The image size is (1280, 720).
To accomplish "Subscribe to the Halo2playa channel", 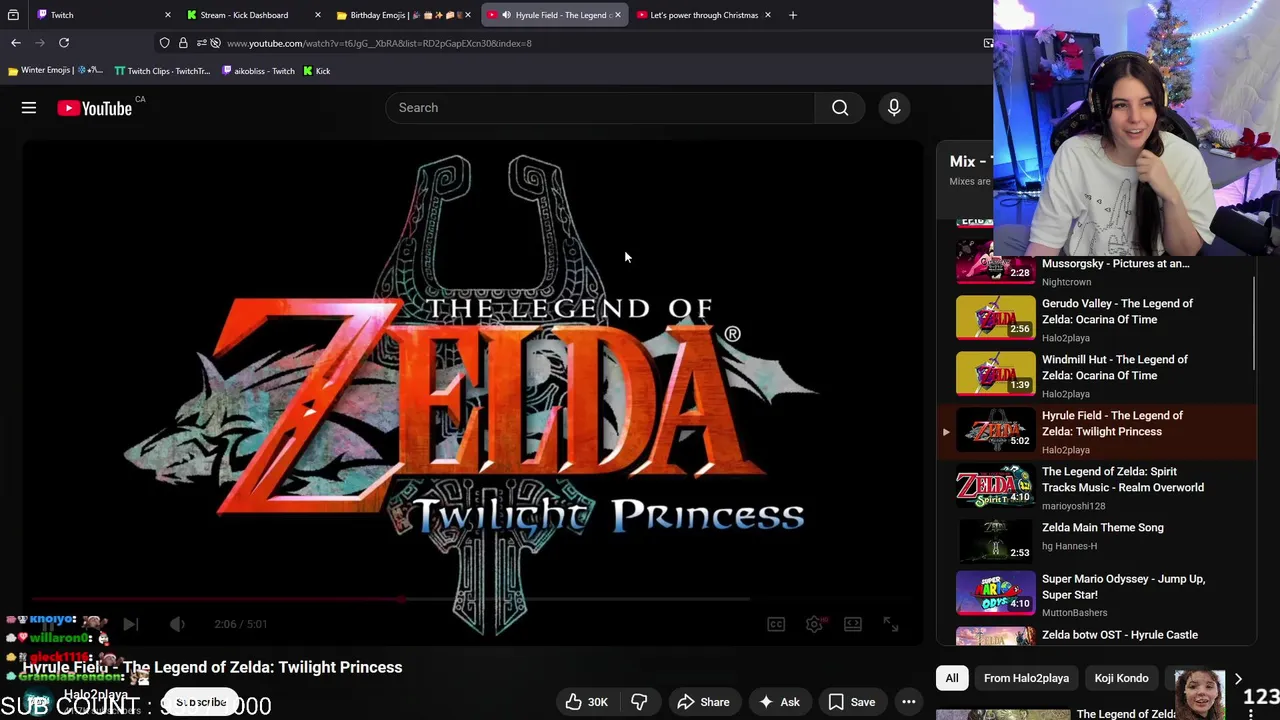I will [x=201, y=702].
